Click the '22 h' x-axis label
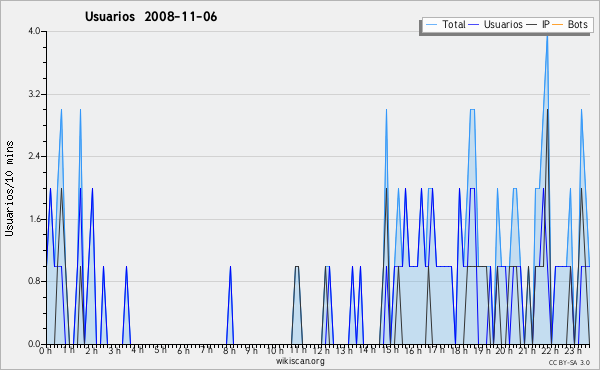The width and height of the screenshot is (600, 370). coord(550,351)
